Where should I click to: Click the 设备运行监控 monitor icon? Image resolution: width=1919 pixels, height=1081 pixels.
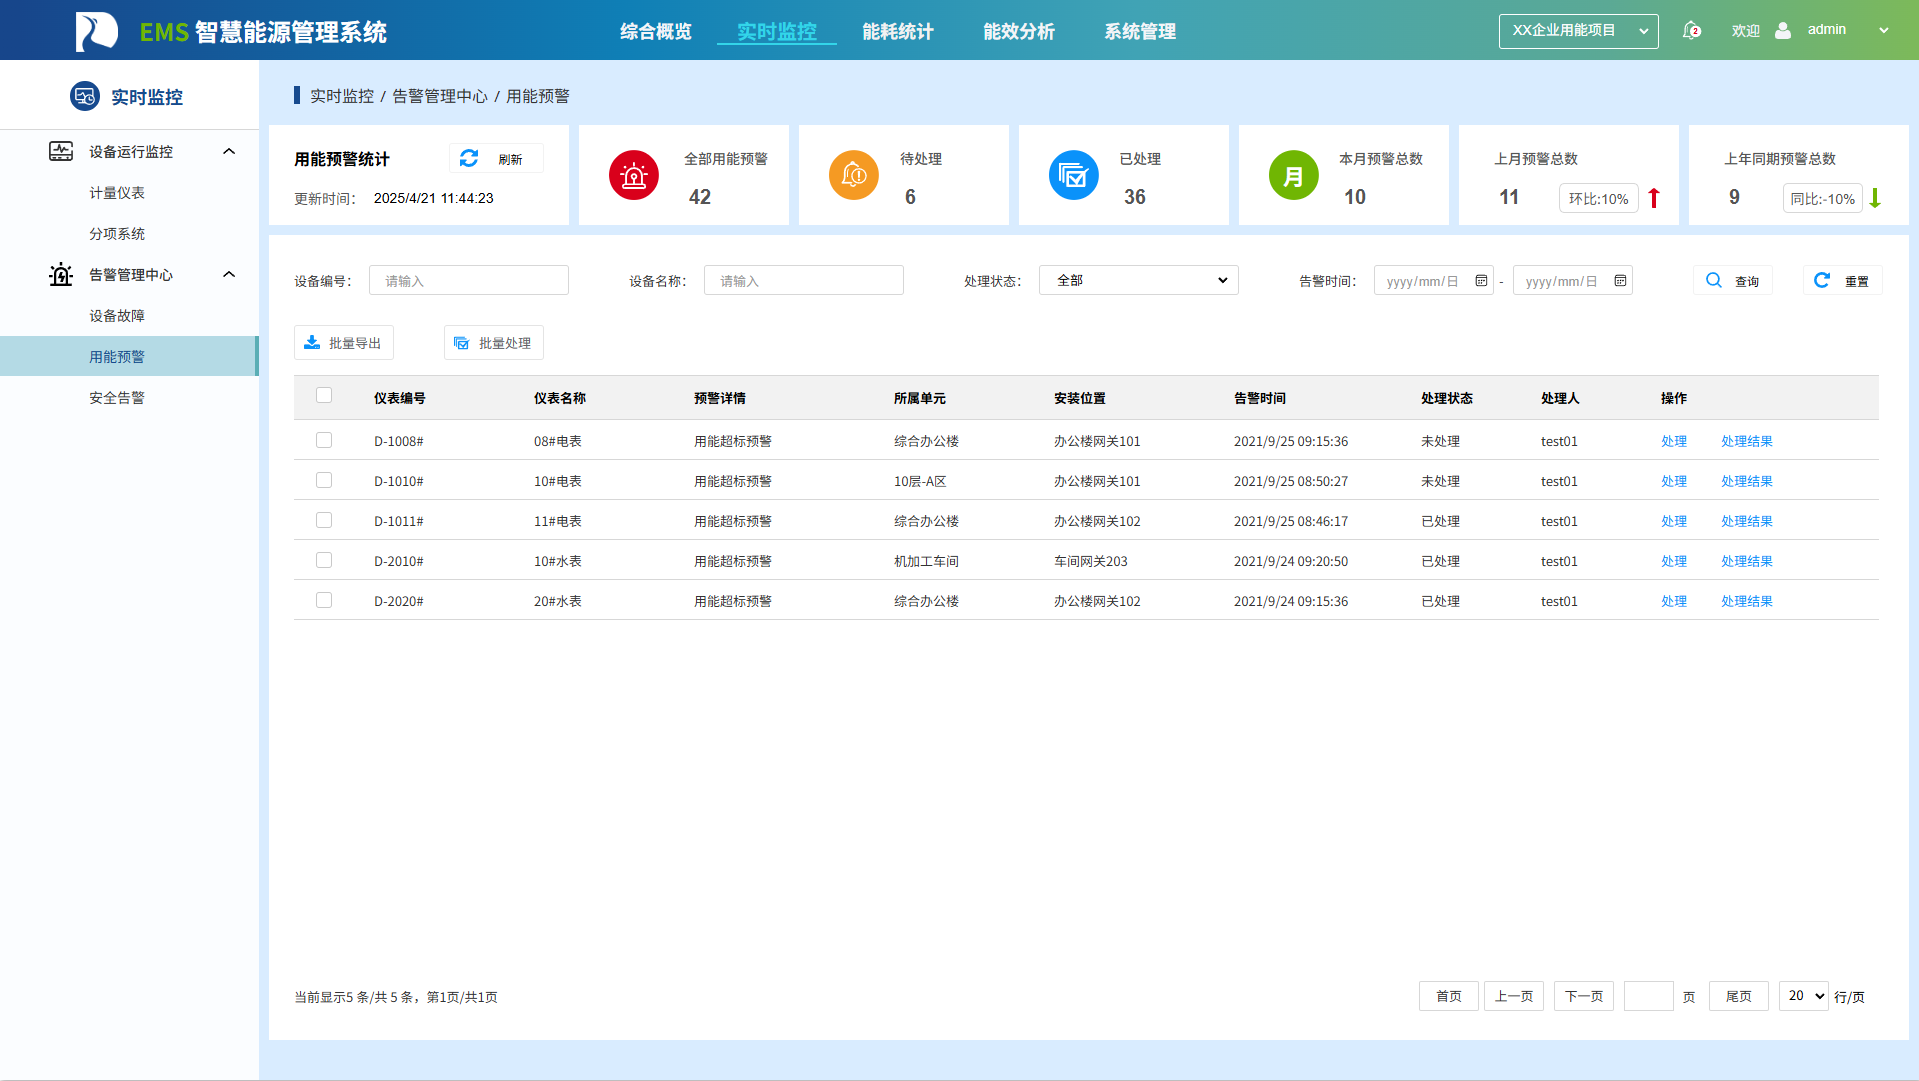tap(61, 151)
